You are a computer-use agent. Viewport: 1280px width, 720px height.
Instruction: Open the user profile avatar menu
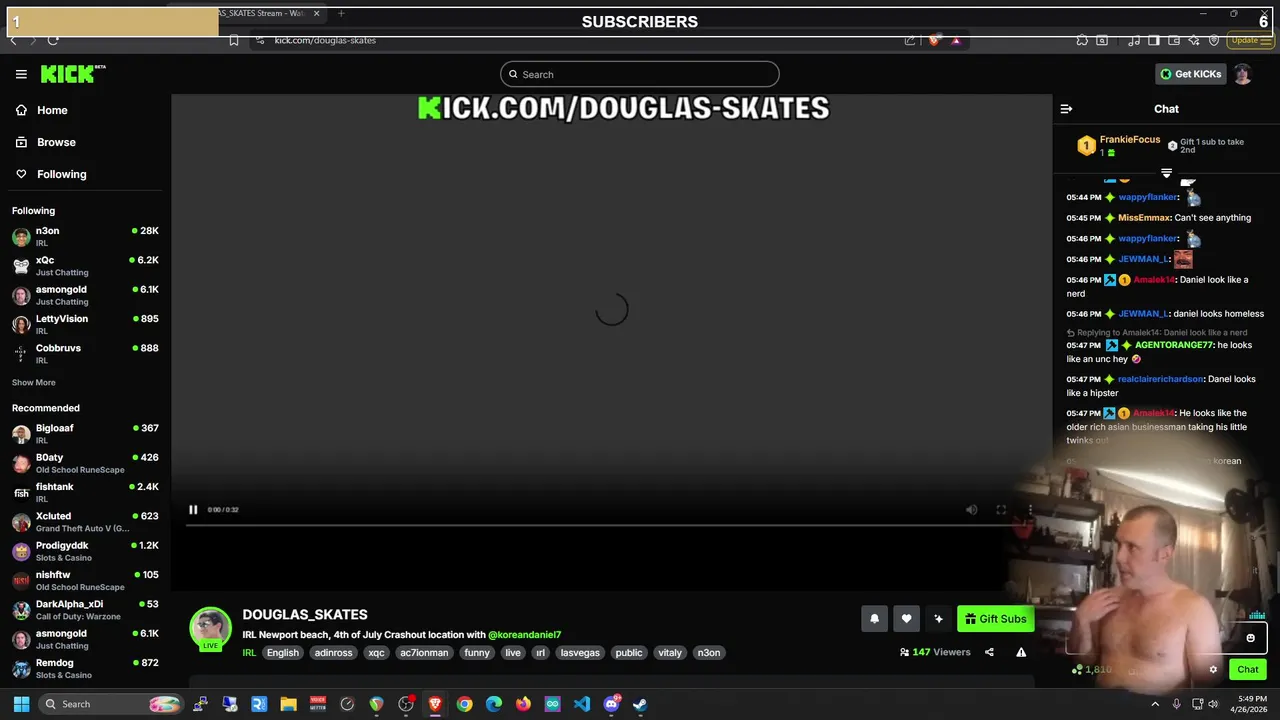point(1242,74)
